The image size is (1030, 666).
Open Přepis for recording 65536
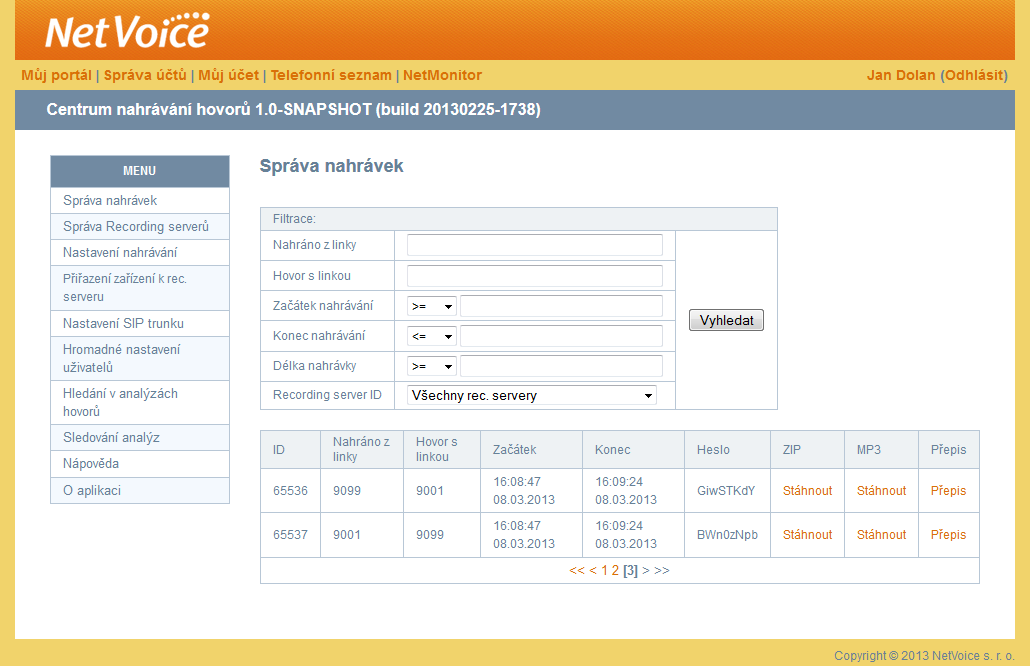(949, 491)
